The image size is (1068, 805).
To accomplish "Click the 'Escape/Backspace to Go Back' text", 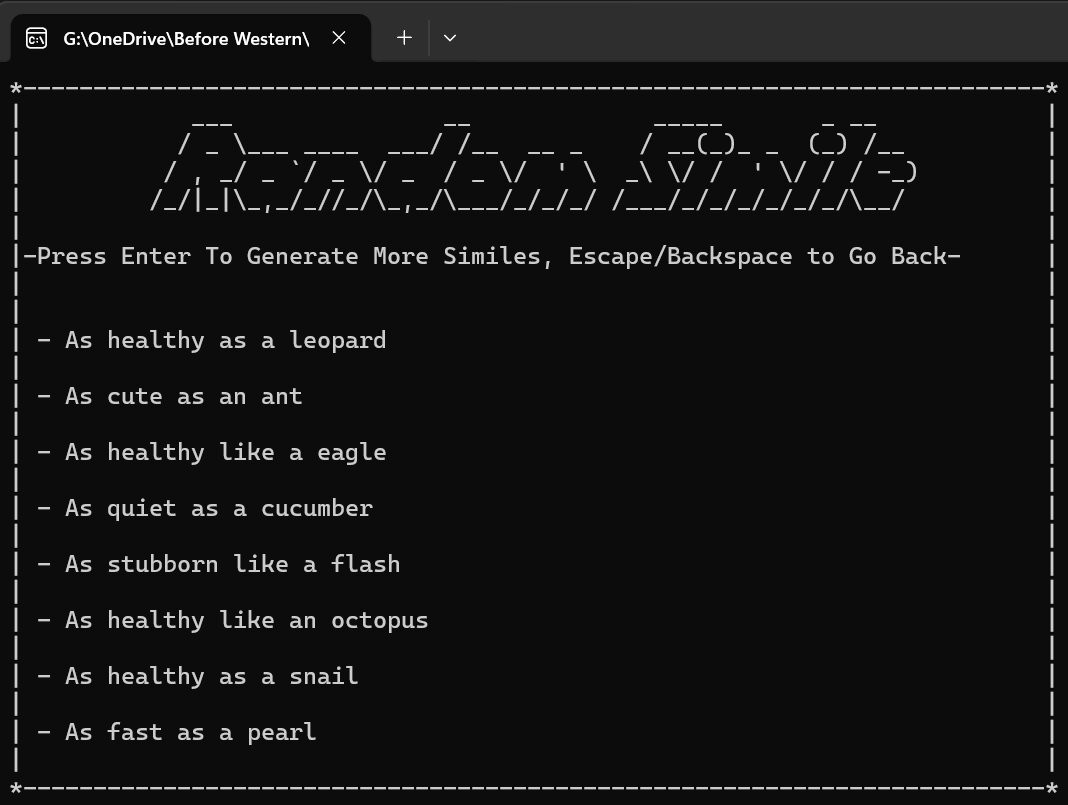I will (764, 256).
